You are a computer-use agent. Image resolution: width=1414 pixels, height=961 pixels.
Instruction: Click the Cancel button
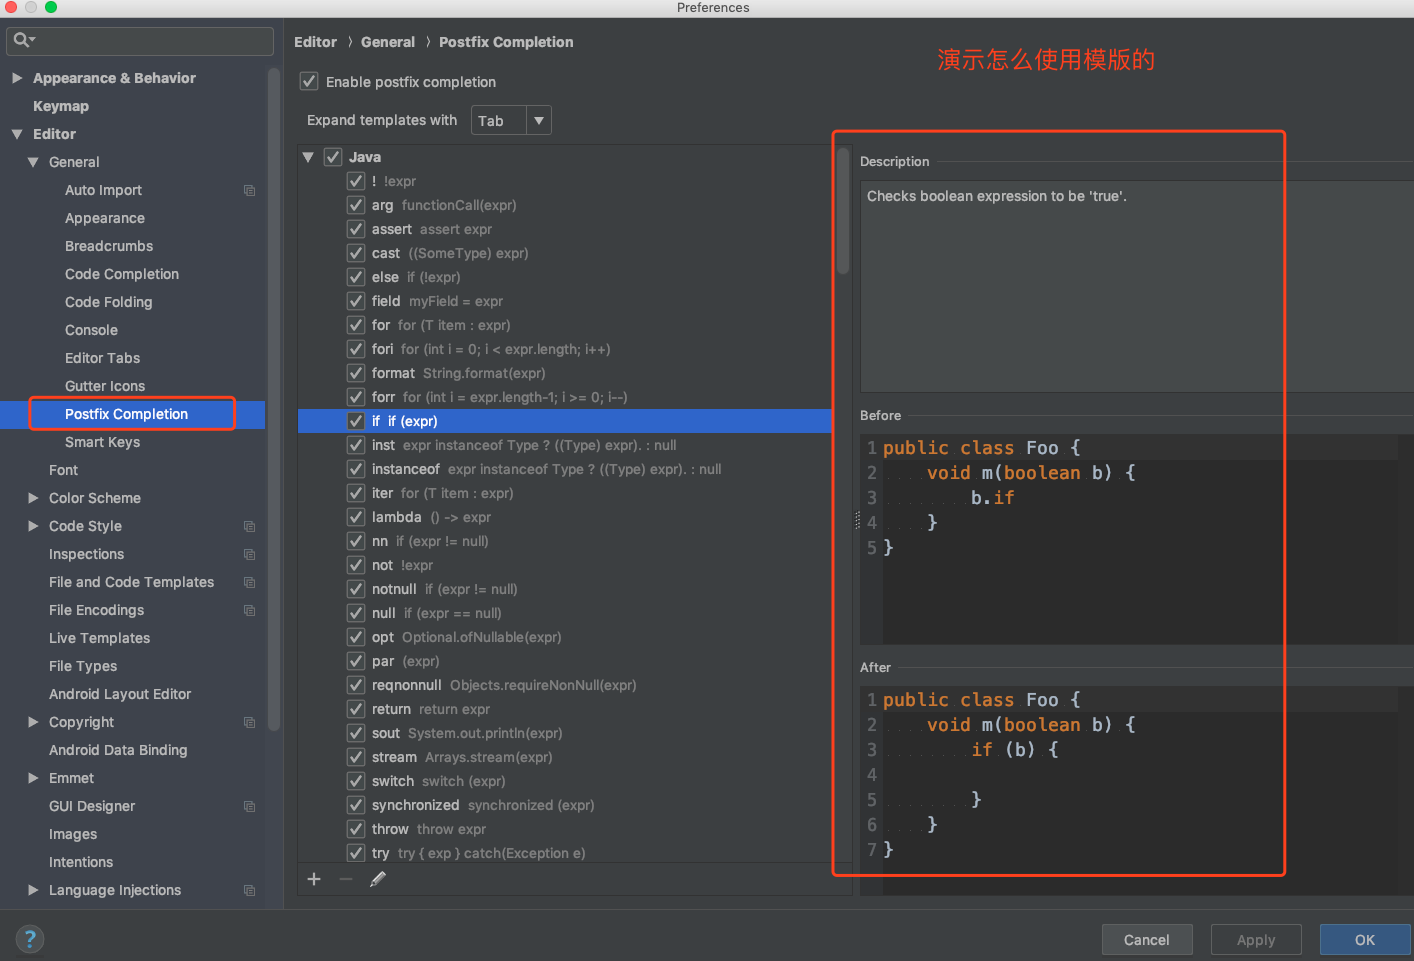pos(1146,940)
